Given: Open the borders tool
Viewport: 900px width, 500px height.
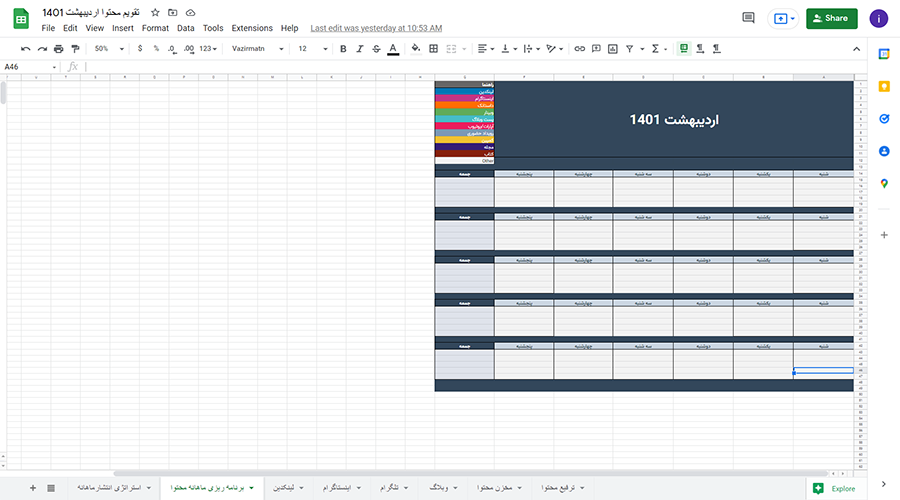Looking at the screenshot, I should point(433,48).
